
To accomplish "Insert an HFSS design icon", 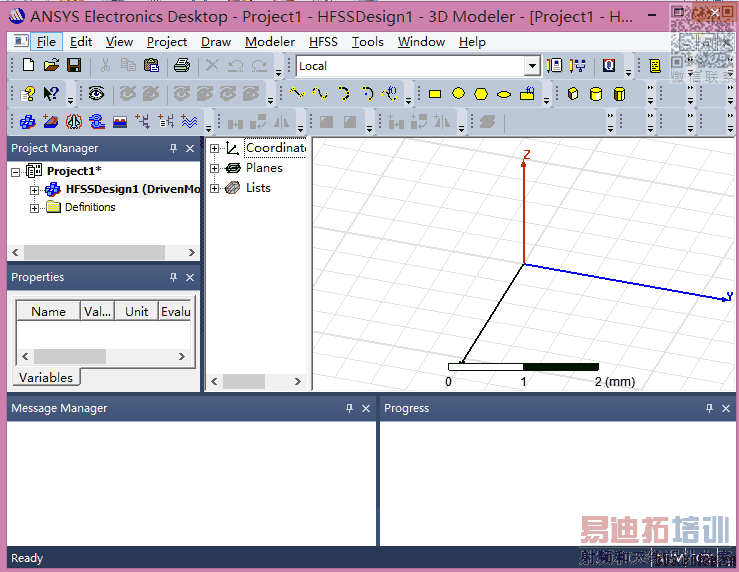I will point(28,122).
